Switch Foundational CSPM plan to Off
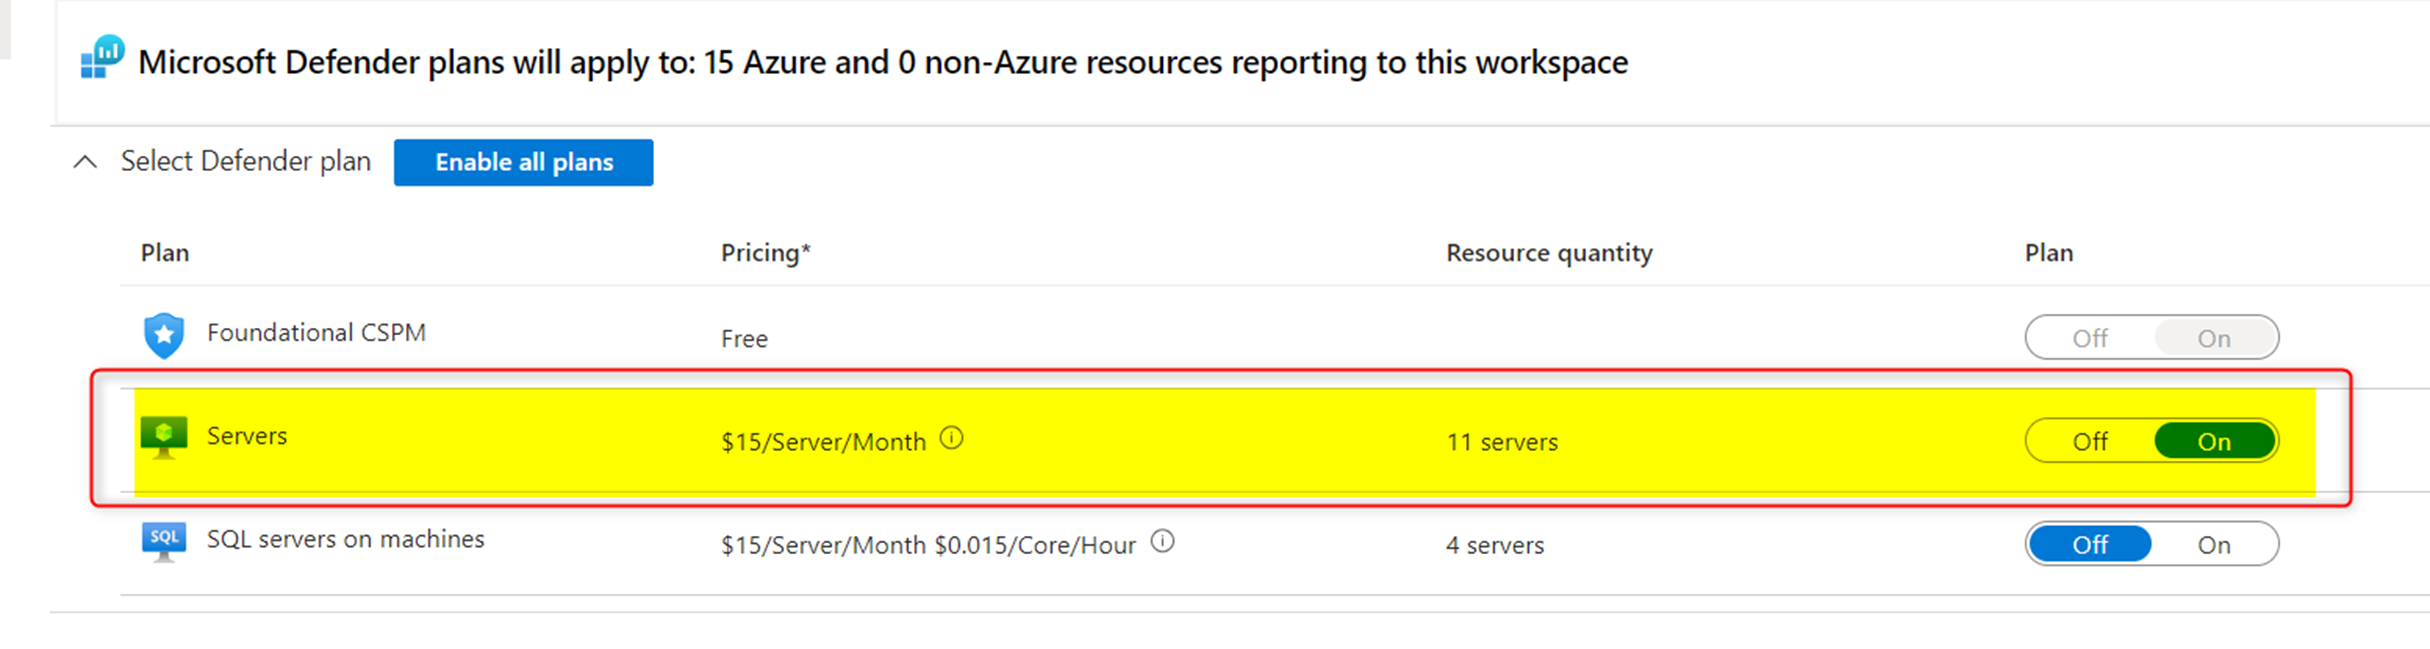The width and height of the screenshot is (2430, 649). coord(2089,337)
